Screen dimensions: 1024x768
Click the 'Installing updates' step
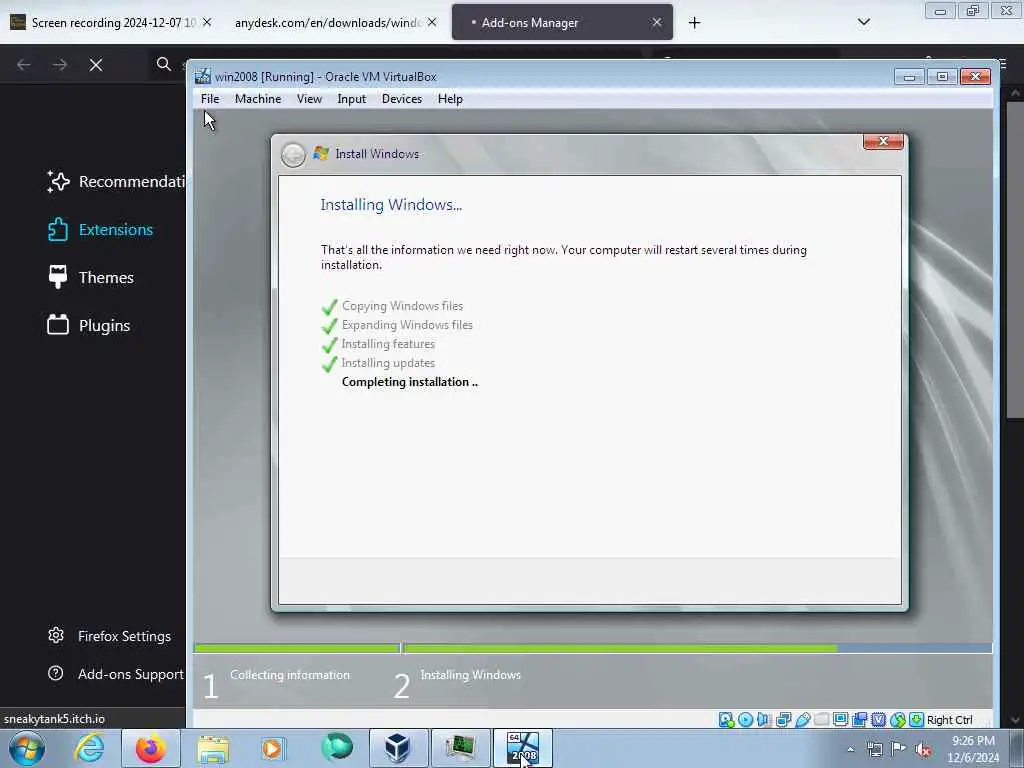[388, 362]
